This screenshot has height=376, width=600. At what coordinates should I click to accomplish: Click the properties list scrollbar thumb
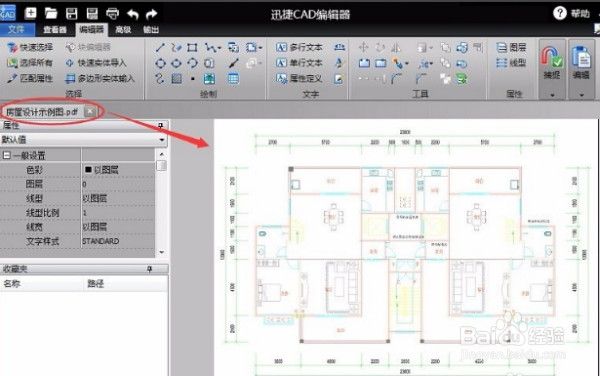point(161,166)
